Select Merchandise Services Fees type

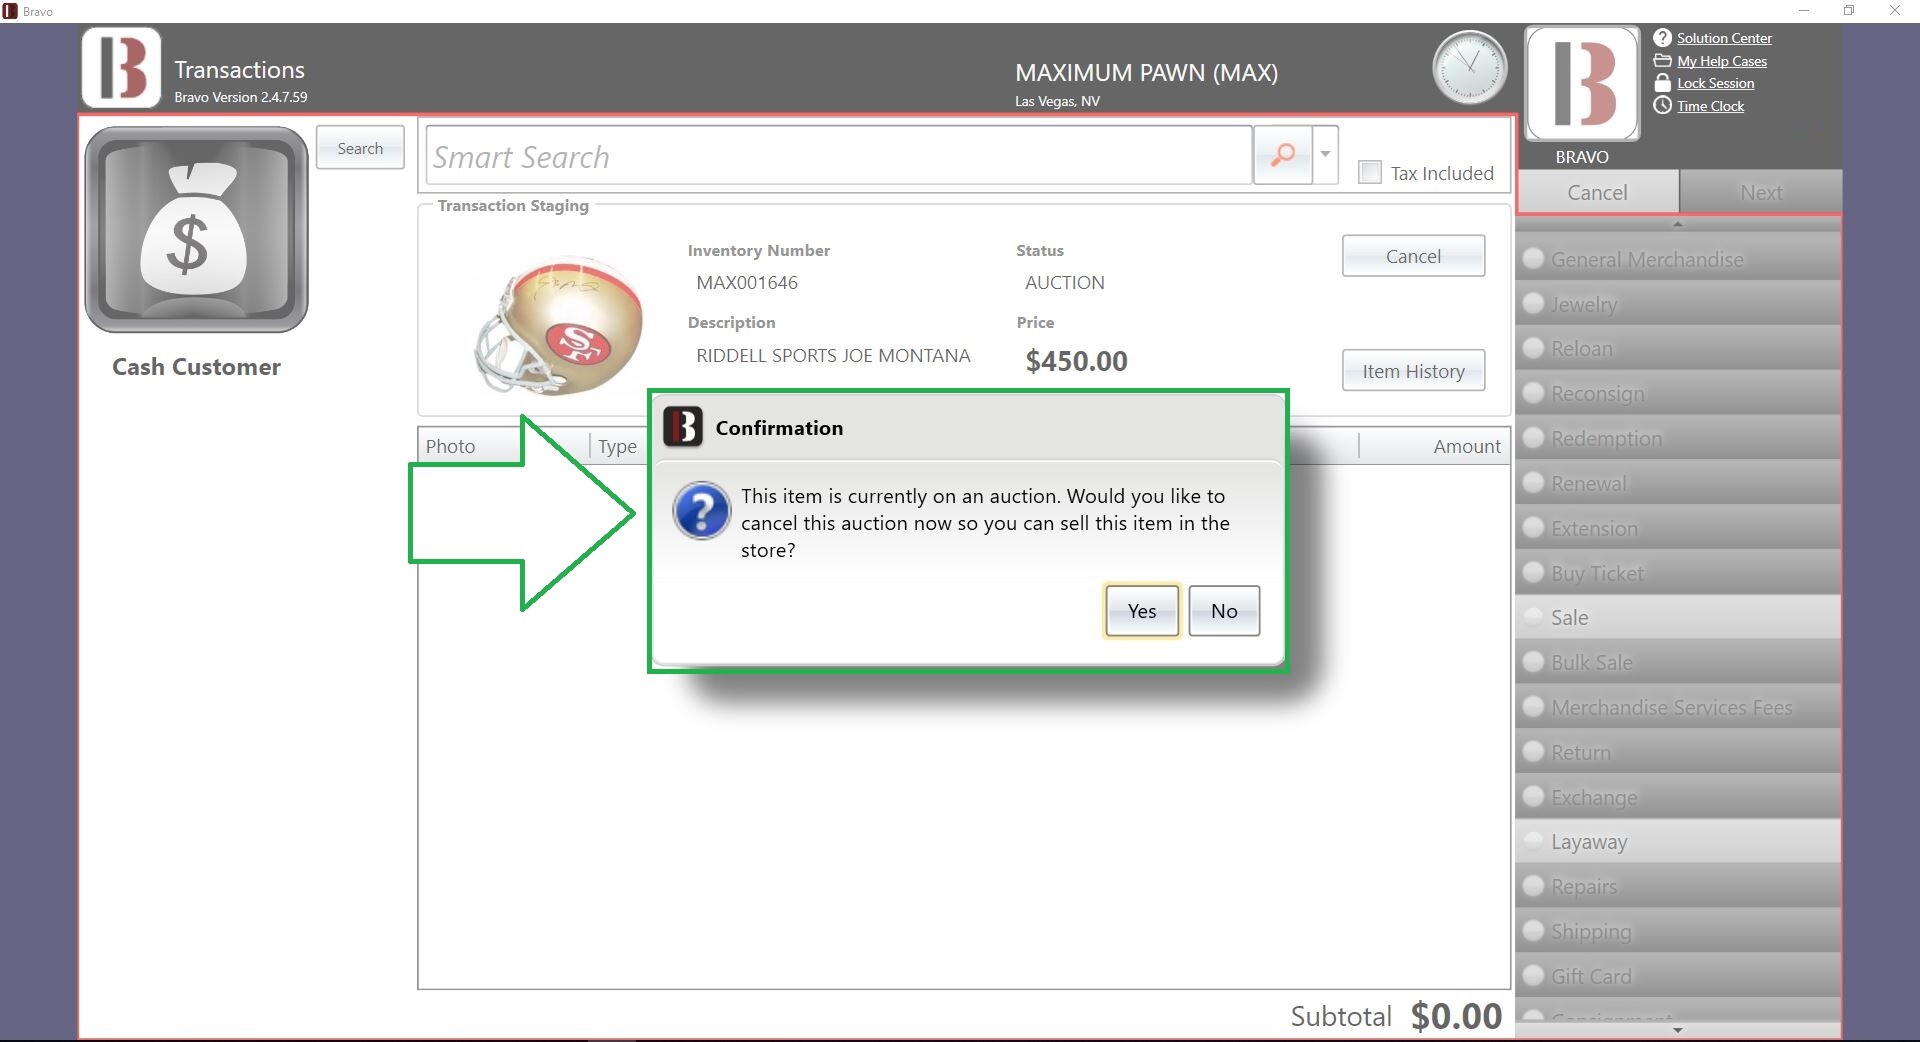point(1678,707)
